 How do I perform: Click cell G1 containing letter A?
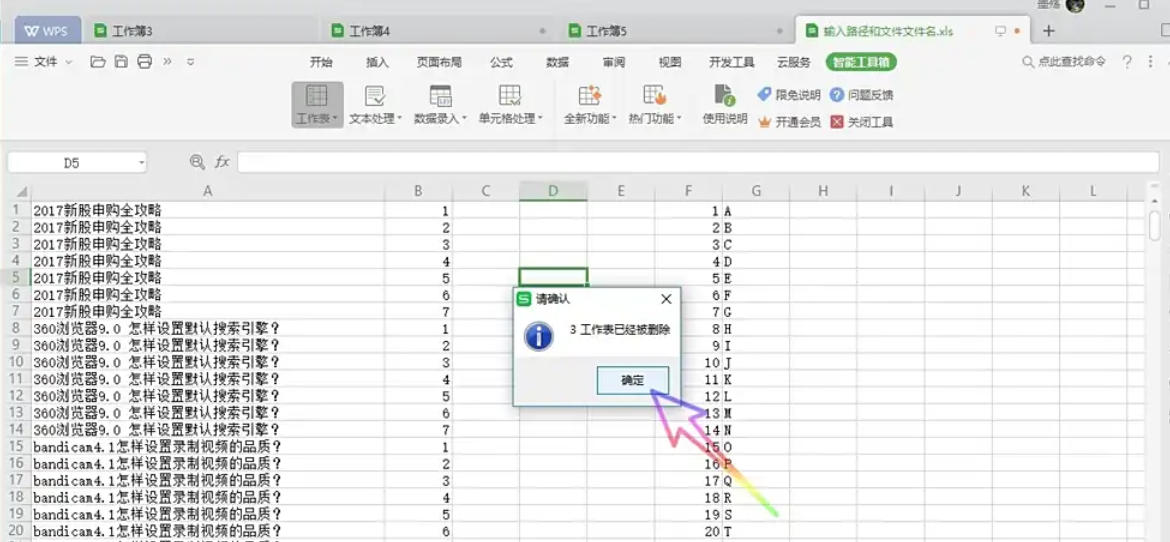click(756, 210)
